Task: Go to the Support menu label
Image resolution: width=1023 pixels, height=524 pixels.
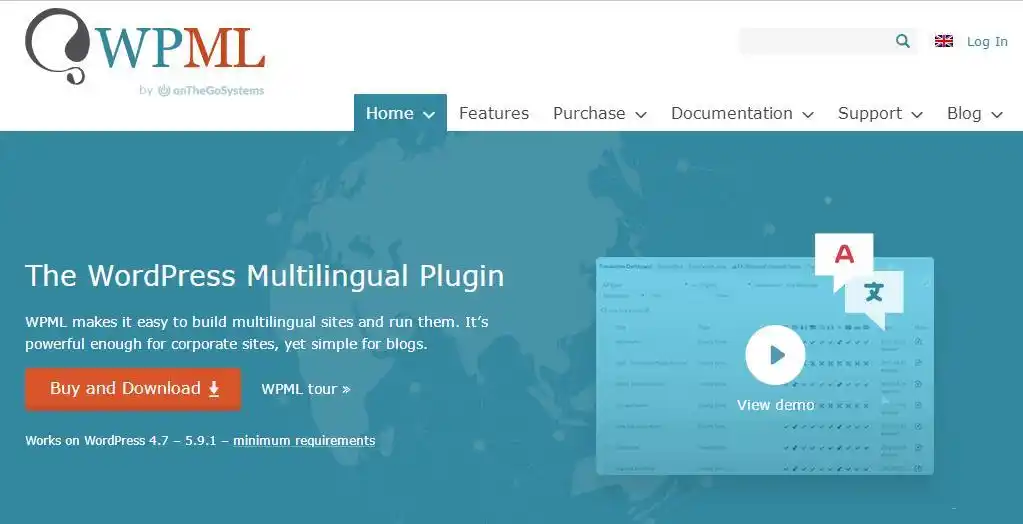Action: tap(869, 114)
